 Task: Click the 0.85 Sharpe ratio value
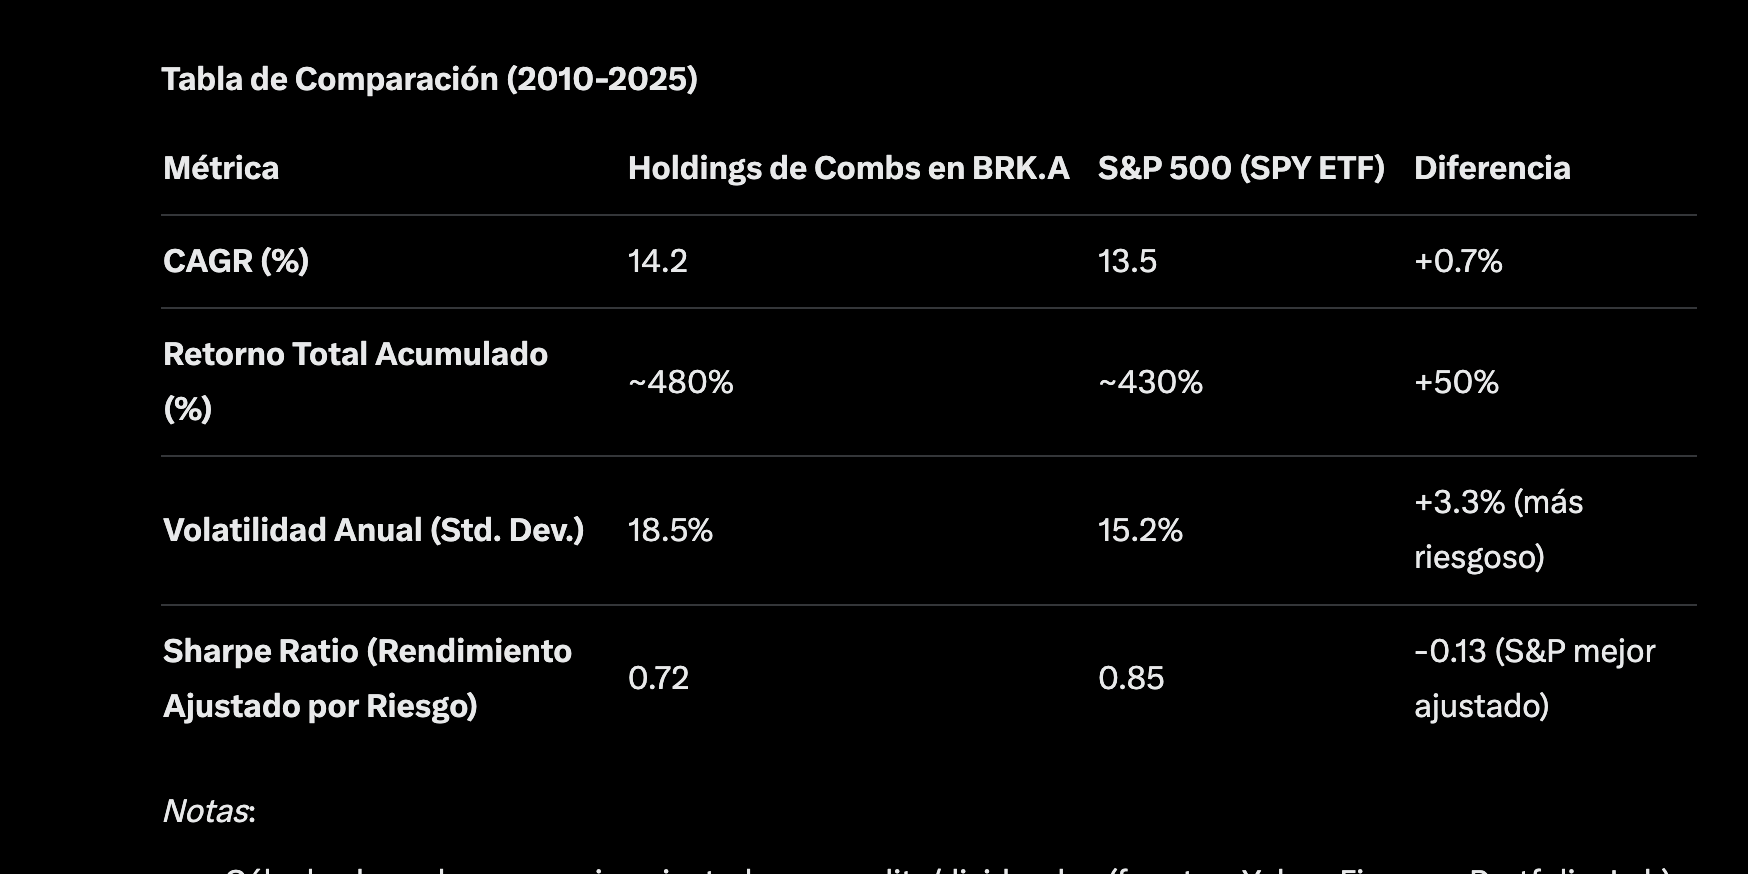tap(1131, 678)
